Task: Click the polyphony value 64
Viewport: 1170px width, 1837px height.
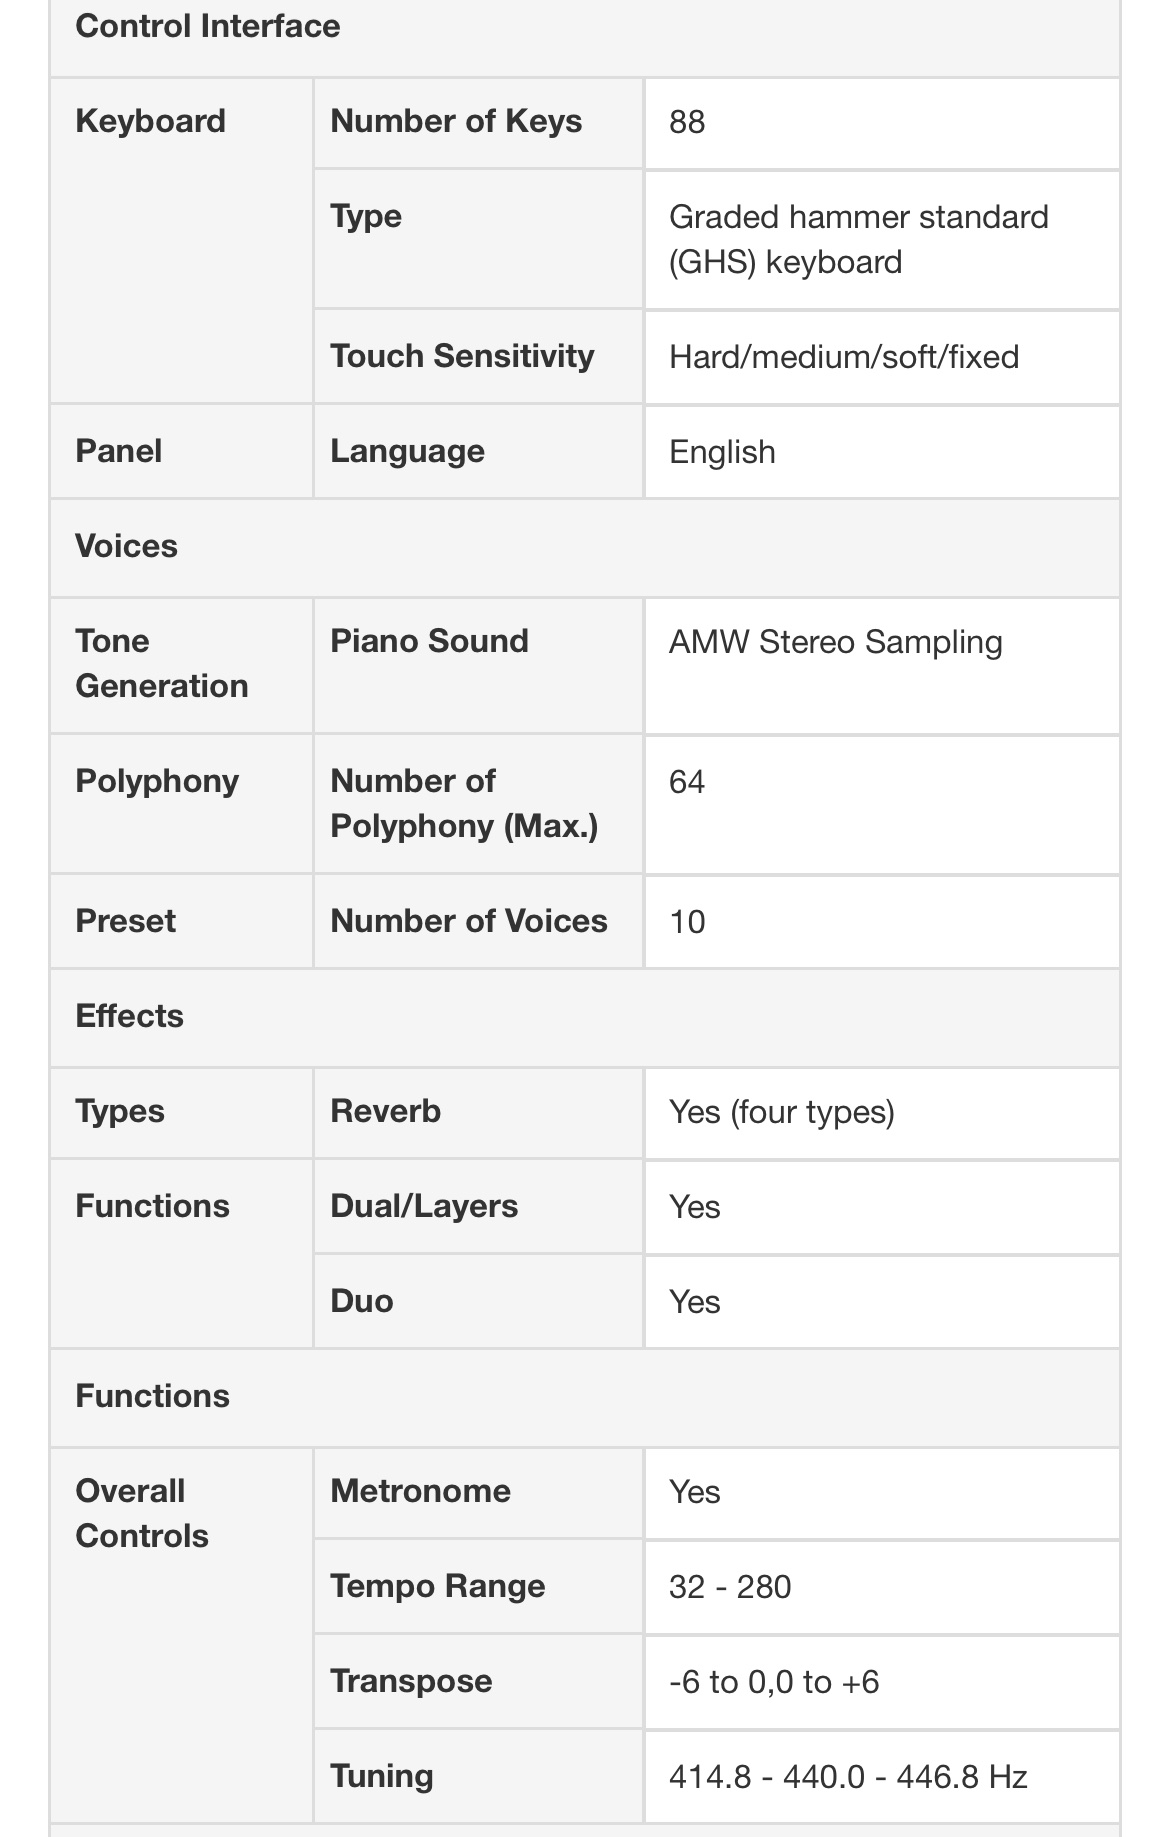Action: [687, 782]
